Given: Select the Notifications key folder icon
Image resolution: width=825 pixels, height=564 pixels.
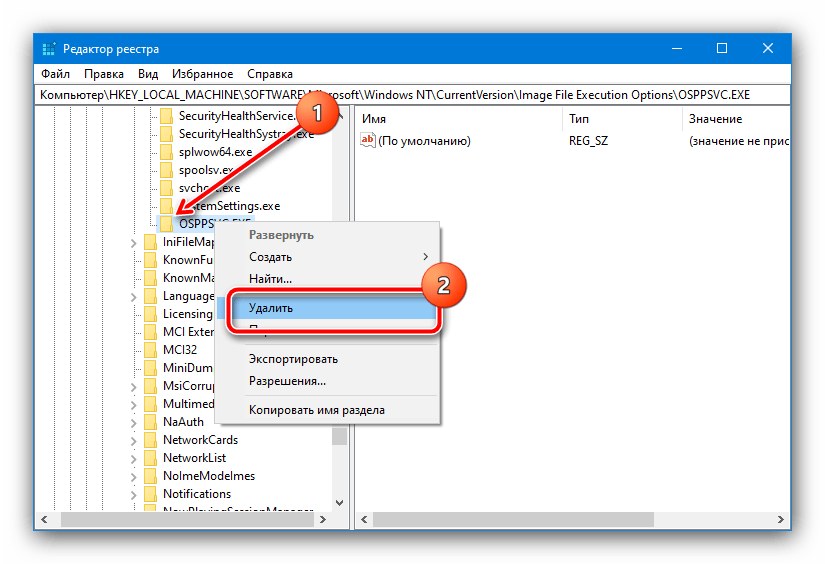Looking at the screenshot, I should click(x=151, y=494).
